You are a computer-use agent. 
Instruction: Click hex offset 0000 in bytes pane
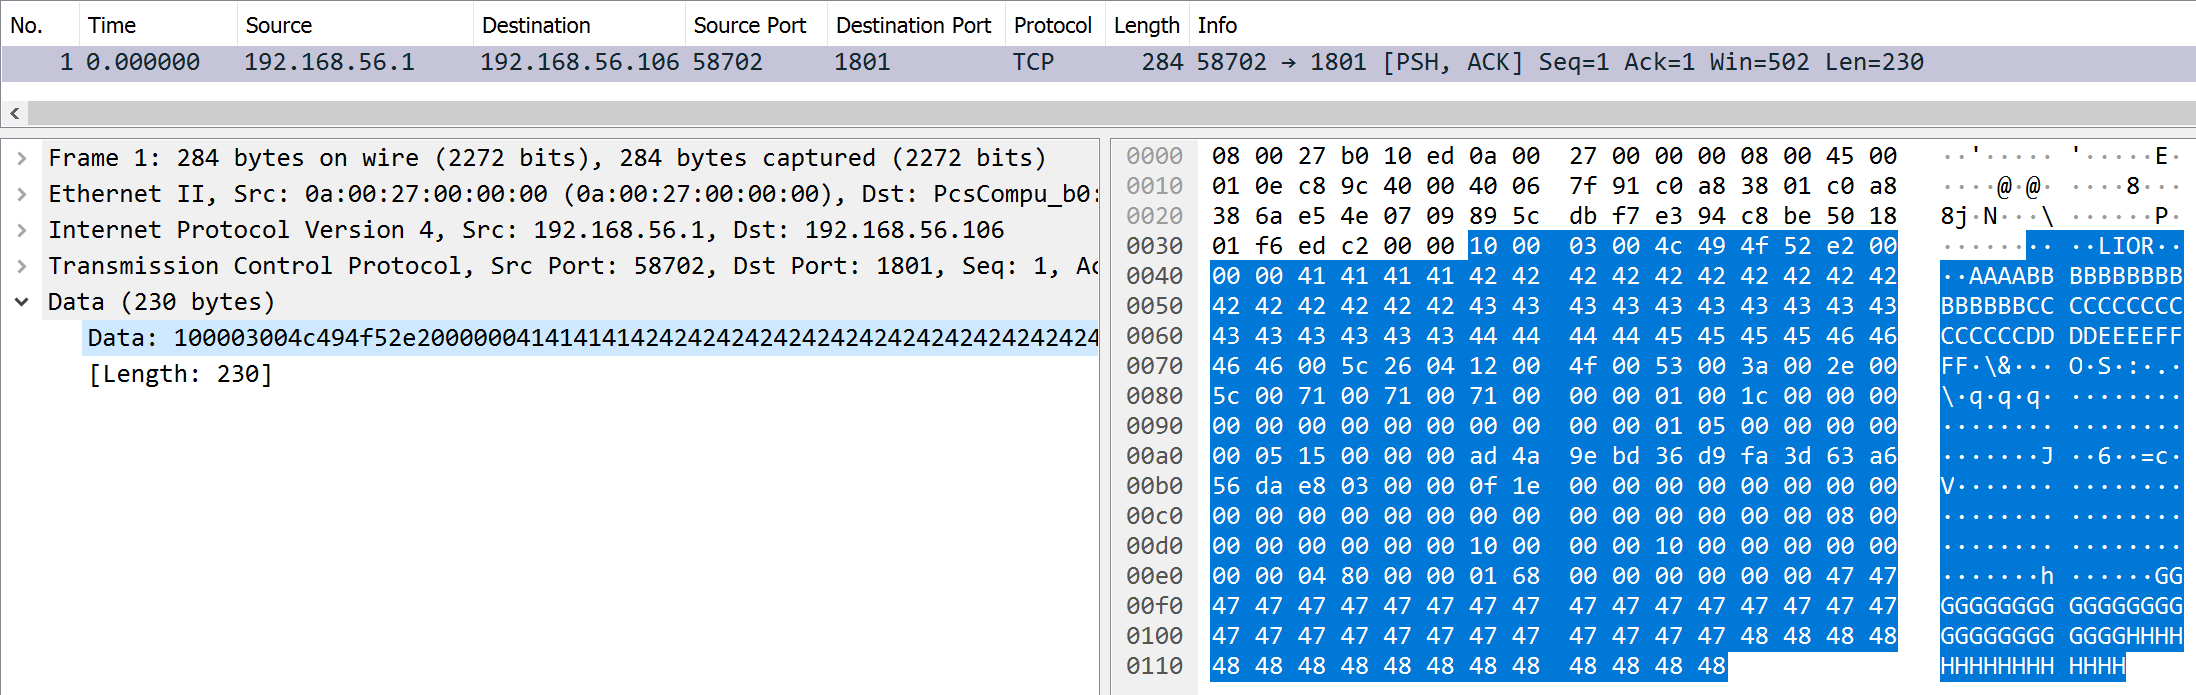click(x=1154, y=156)
